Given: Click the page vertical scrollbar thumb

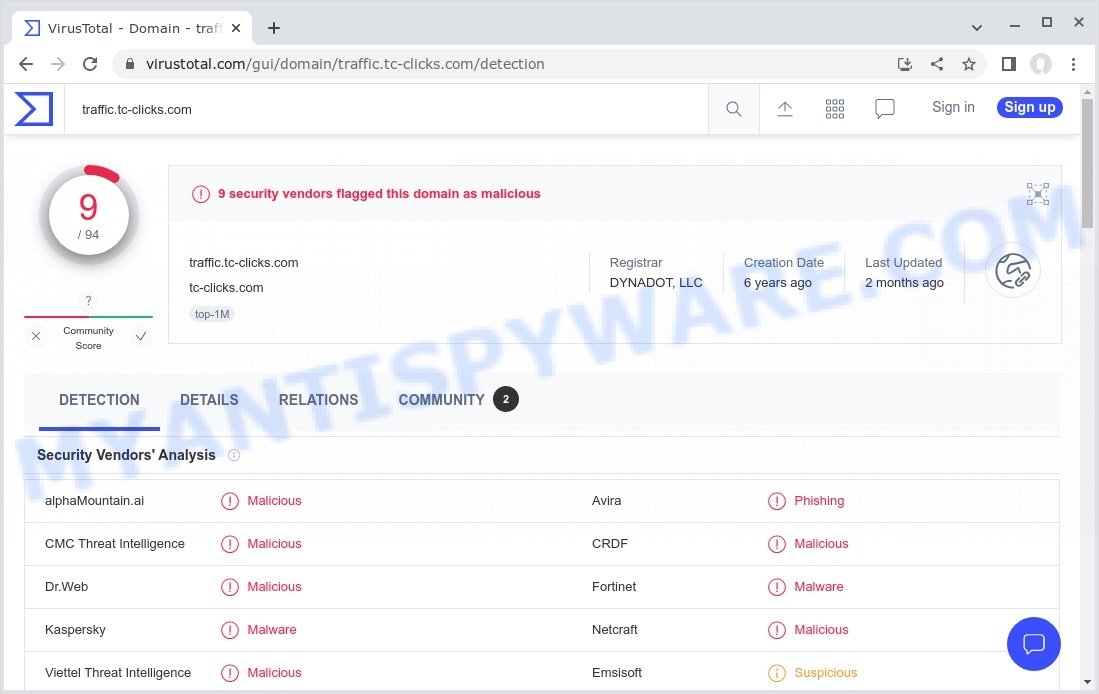Looking at the screenshot, I should (x=1087, y=163).
